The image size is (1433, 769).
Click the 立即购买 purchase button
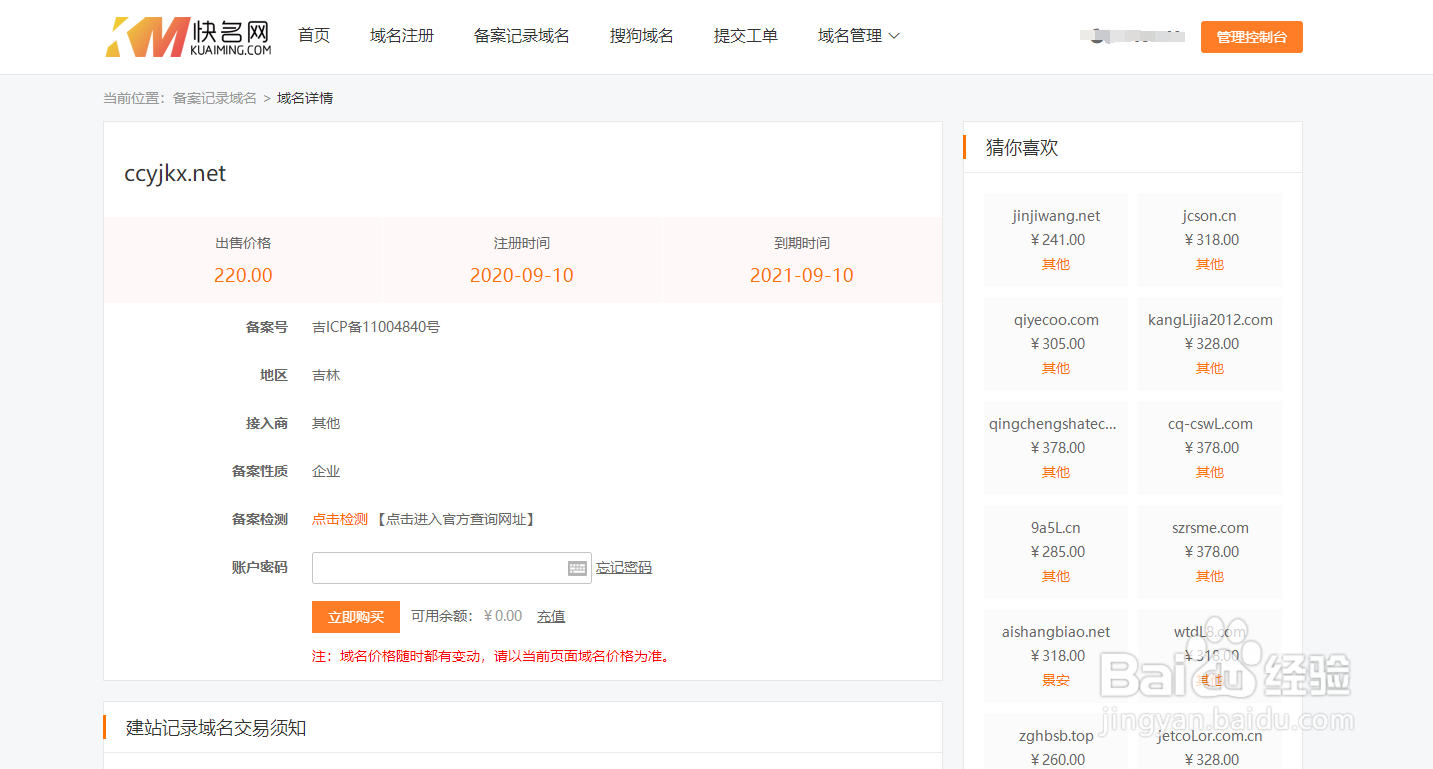(355, 616)
